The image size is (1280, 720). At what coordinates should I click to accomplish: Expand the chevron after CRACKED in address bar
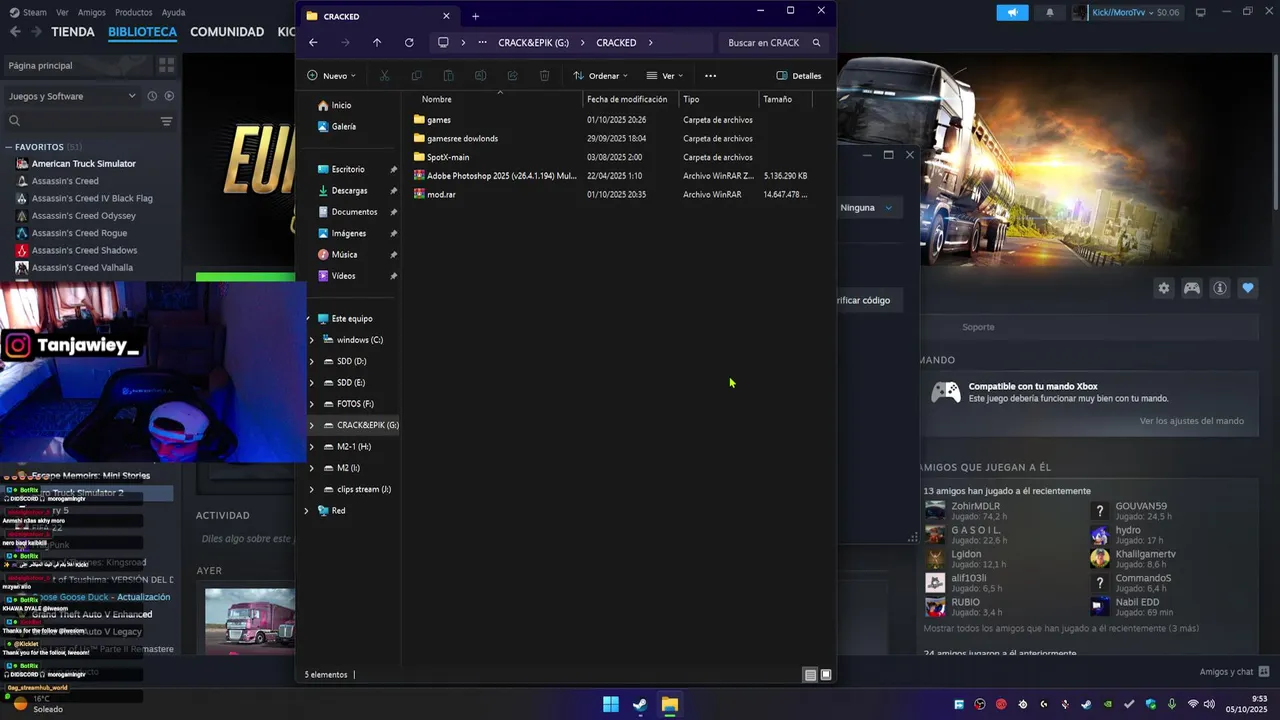pos(650,43)
